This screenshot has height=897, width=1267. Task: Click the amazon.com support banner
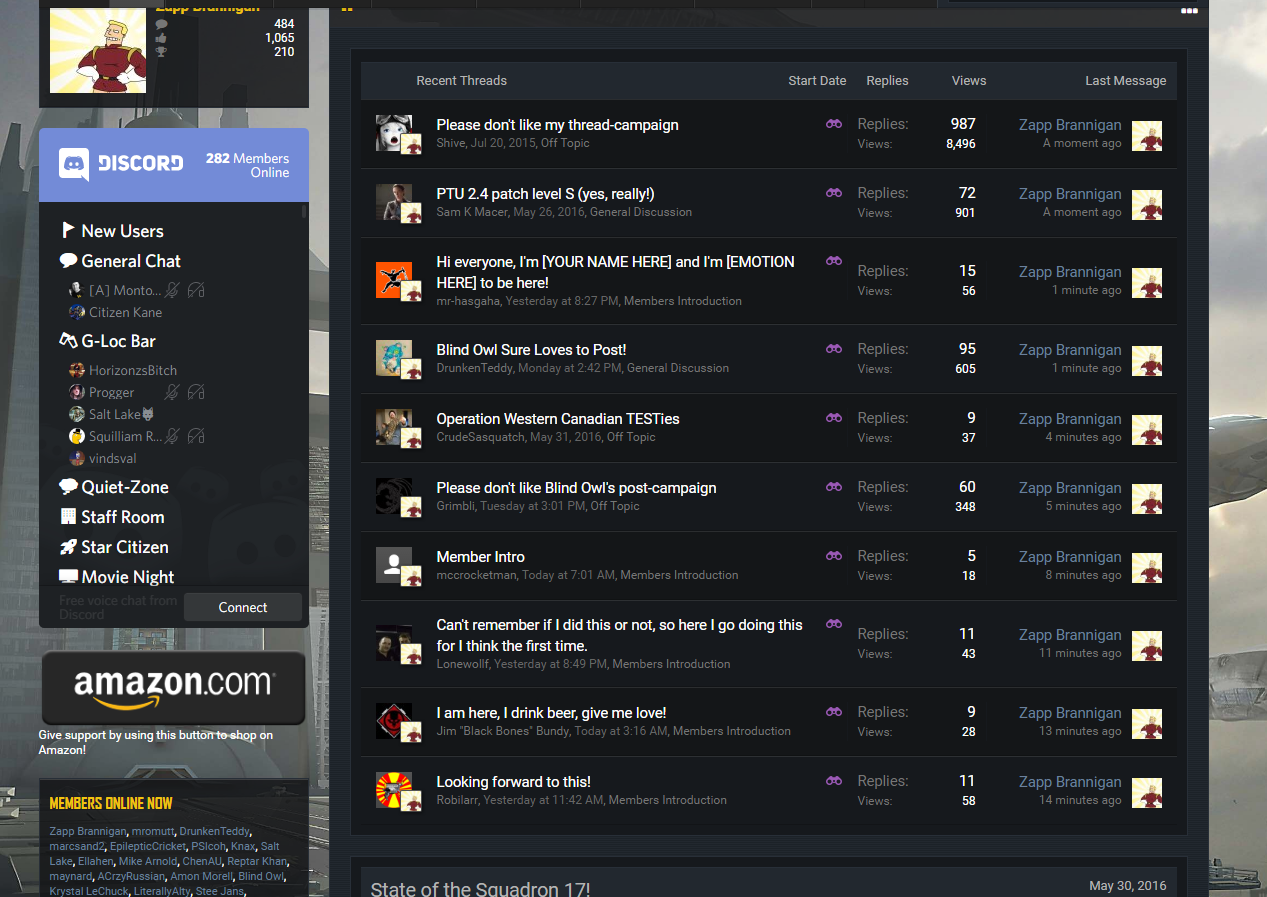(x=174, y=688)
